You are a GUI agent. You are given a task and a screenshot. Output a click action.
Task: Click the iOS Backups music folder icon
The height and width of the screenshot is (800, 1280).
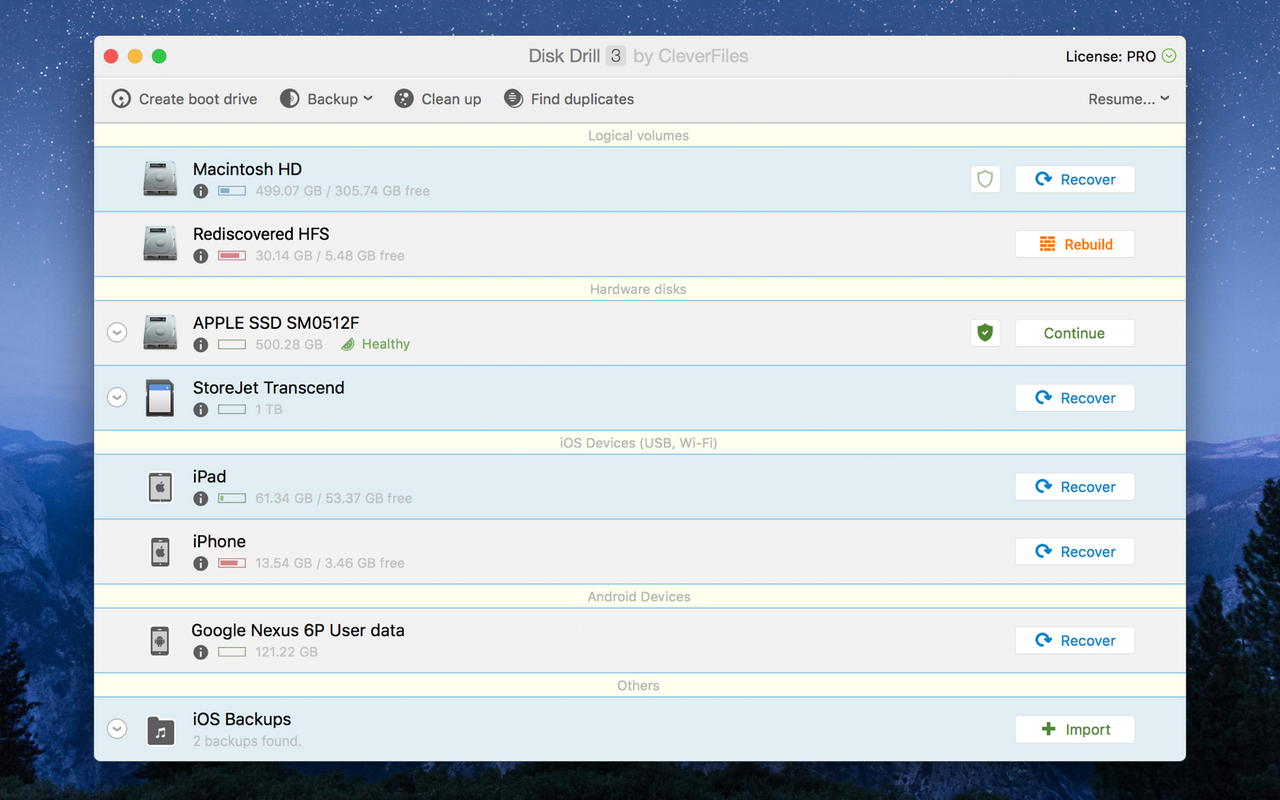tap(160, 730)
